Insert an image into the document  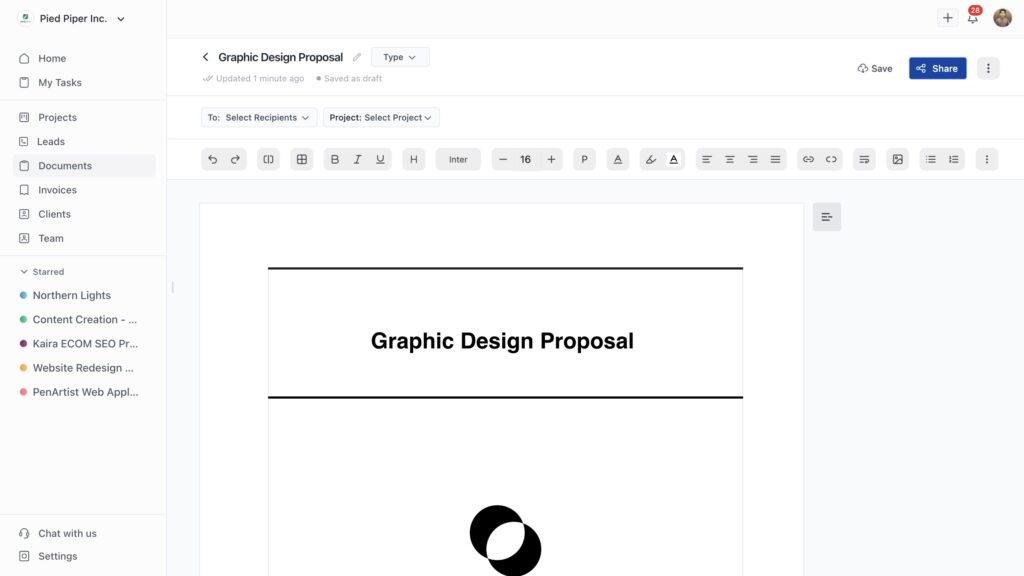tap(897, 159)
